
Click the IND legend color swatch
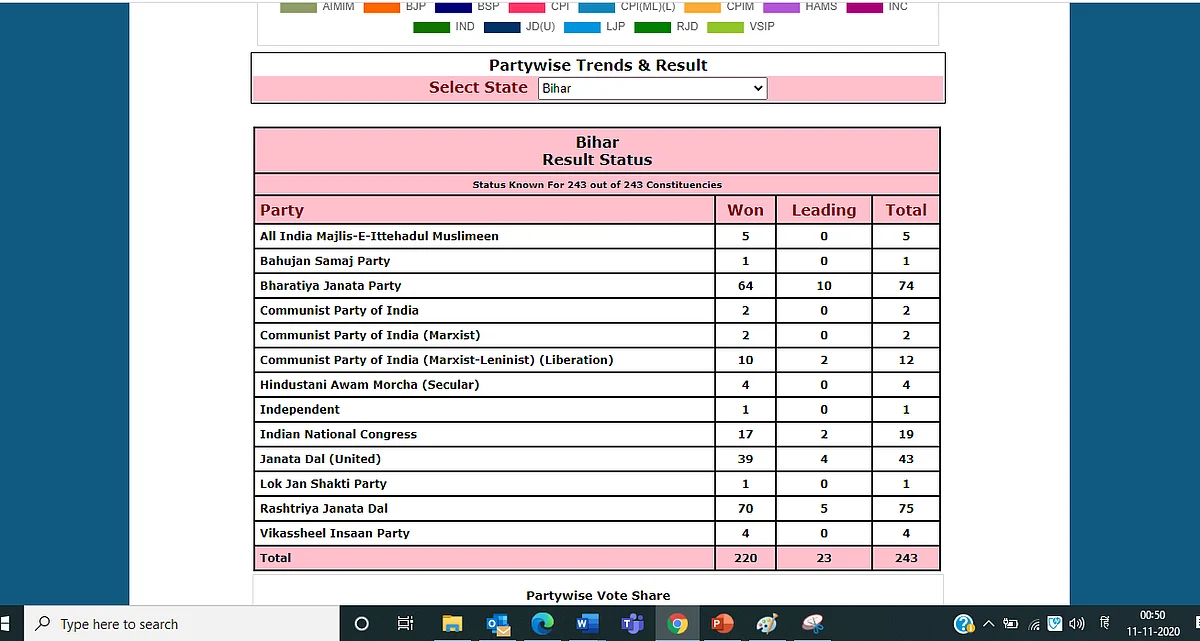point(431,27)
